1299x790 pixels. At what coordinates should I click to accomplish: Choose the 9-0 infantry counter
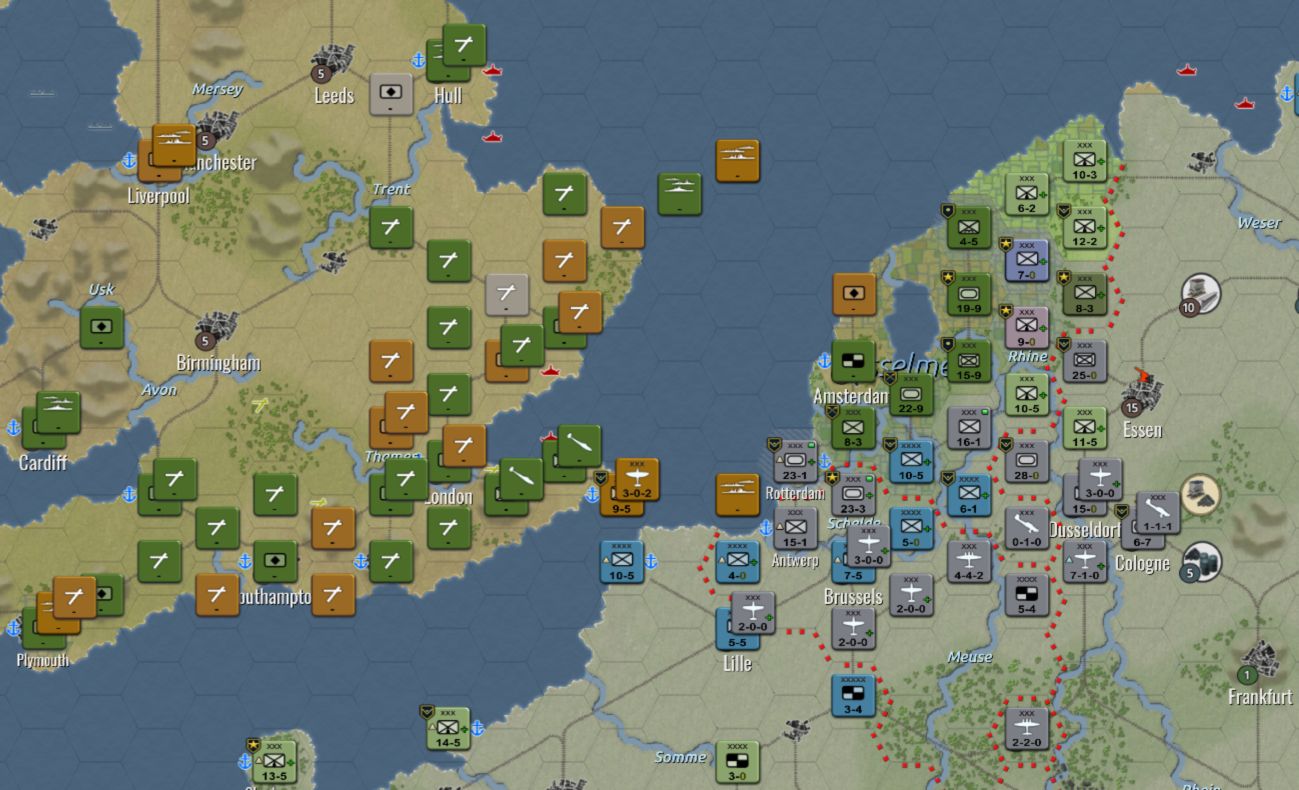point(1027,328)
